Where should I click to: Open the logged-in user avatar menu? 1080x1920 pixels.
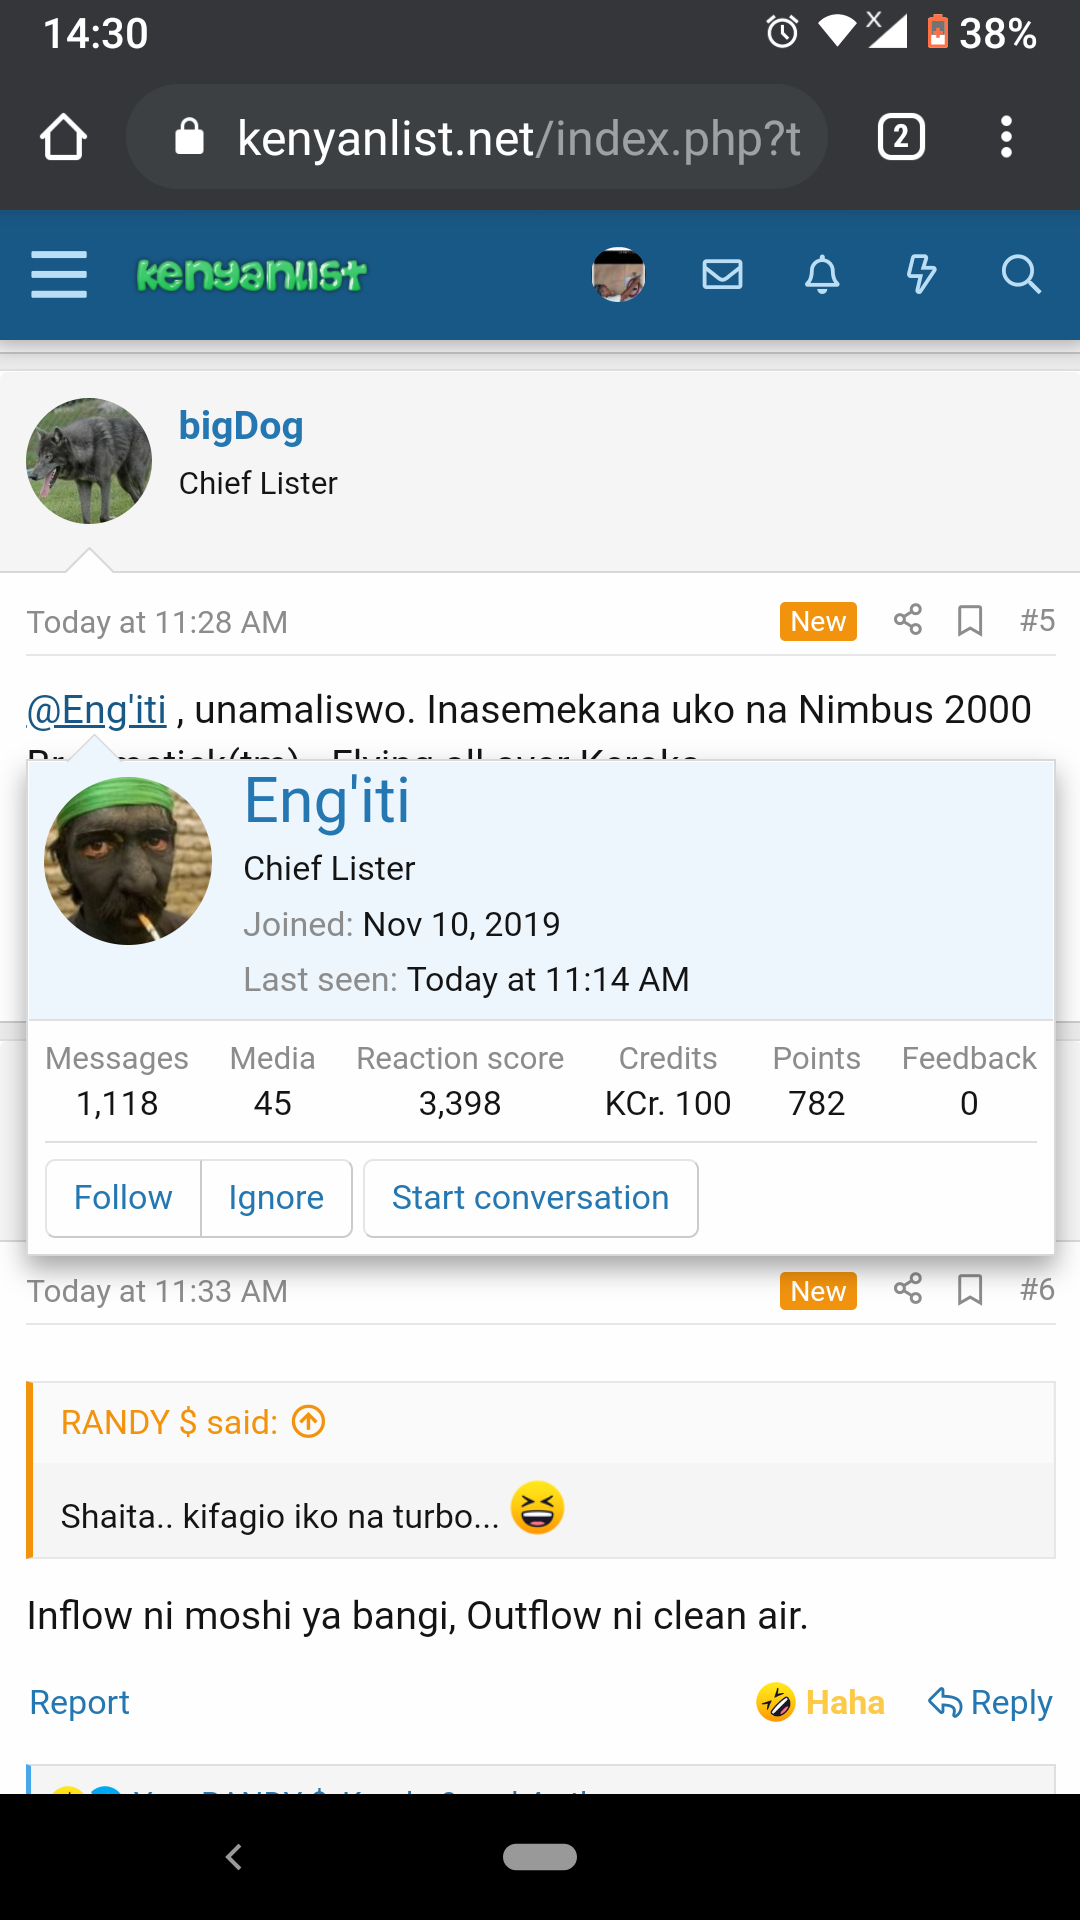(x=618, y=274)
